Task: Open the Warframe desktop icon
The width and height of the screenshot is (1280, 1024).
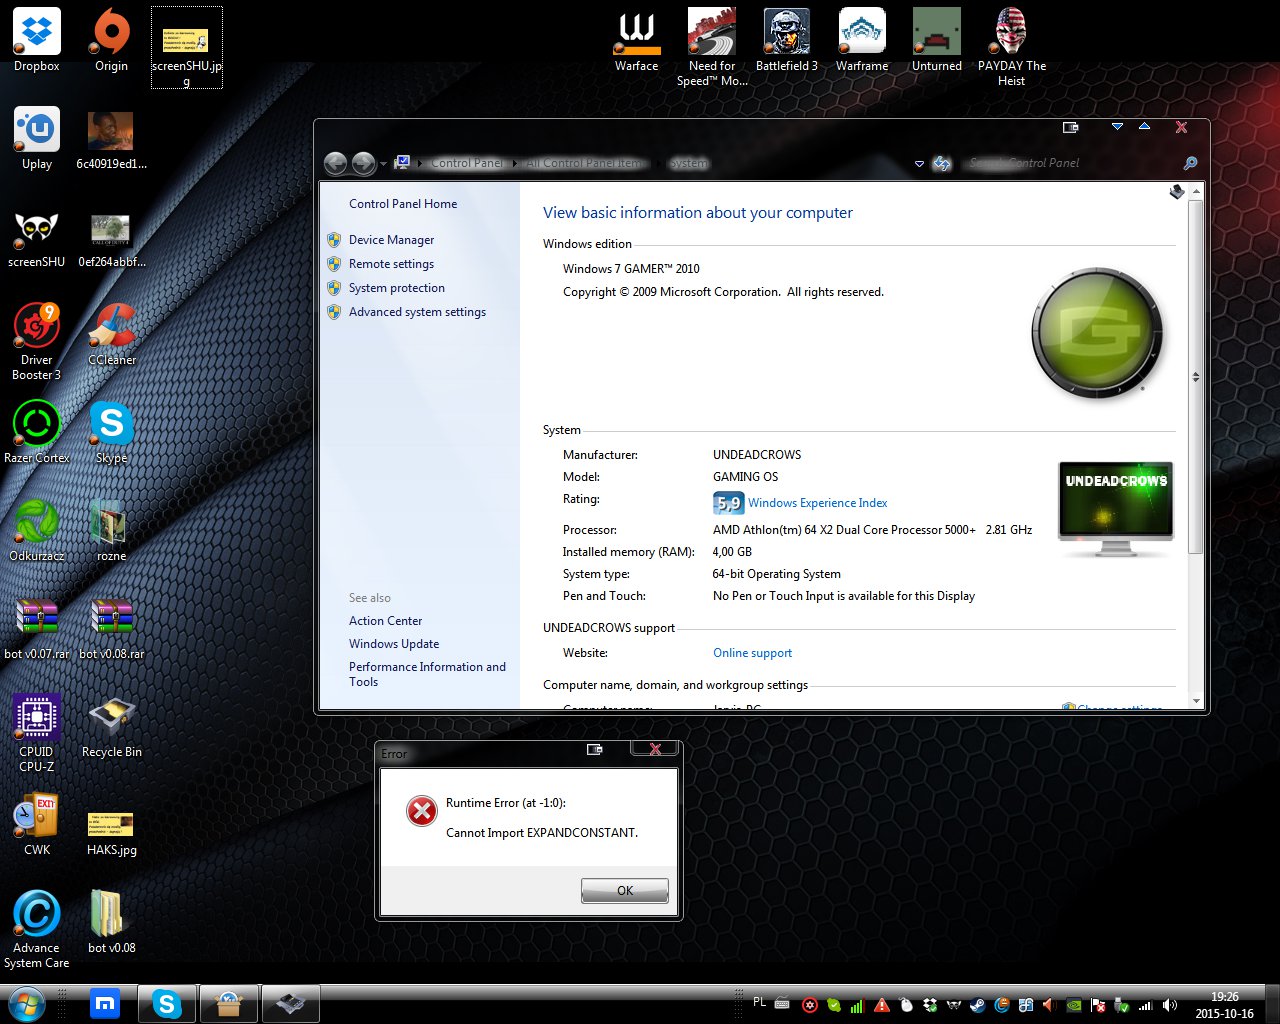Action: (x=862, y=40)
